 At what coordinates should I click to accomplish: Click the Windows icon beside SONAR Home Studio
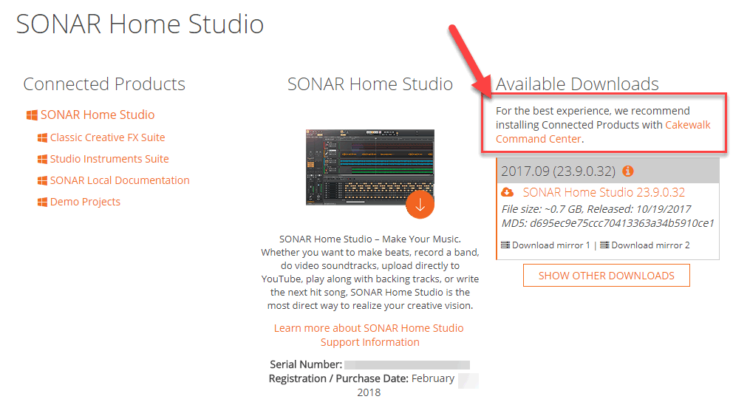point(32,115)
